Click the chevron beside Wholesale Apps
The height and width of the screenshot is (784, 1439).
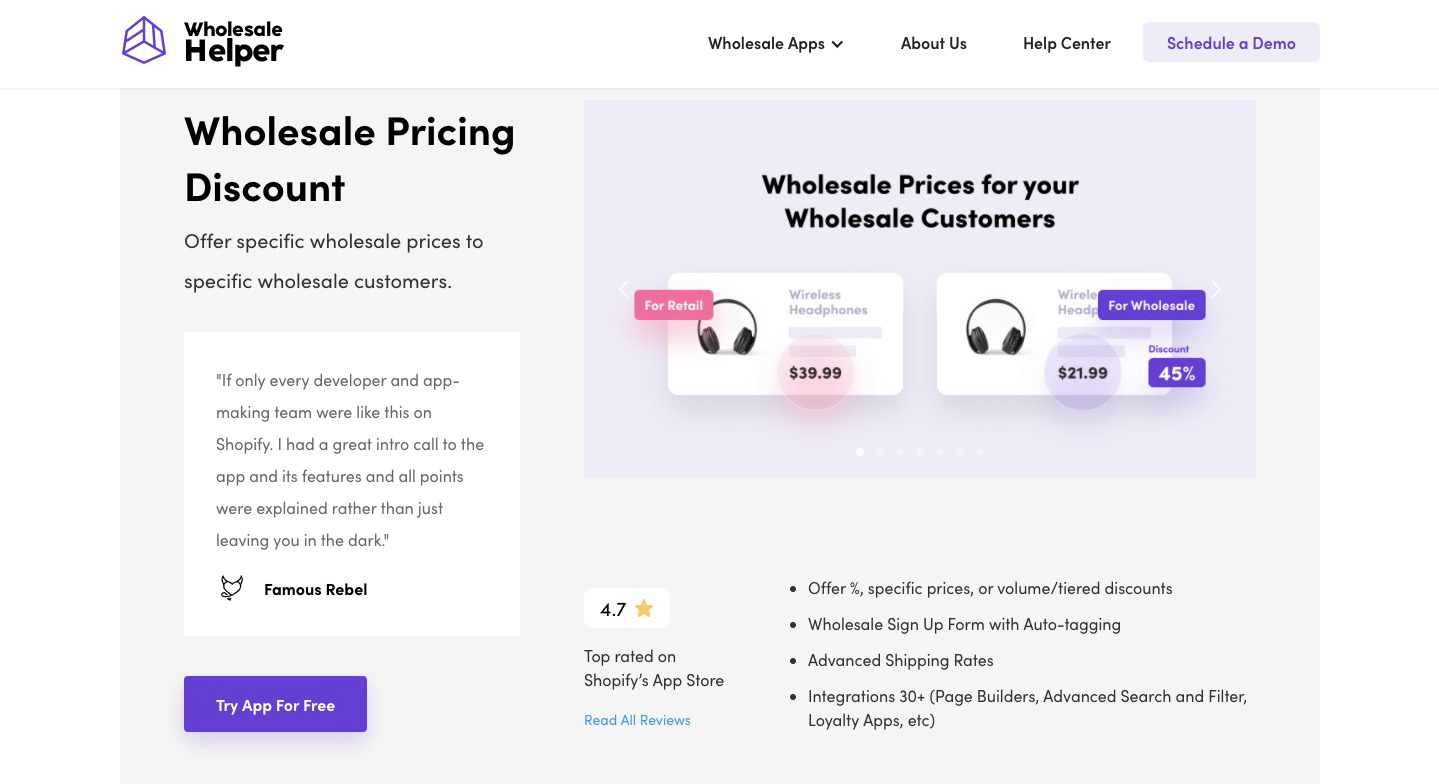click(837, 44)
